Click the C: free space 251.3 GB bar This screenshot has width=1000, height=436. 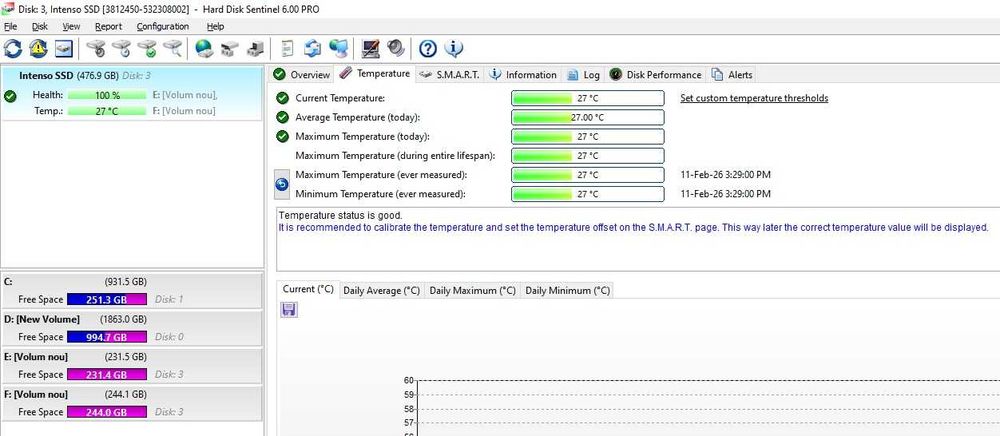pos(107,300)
